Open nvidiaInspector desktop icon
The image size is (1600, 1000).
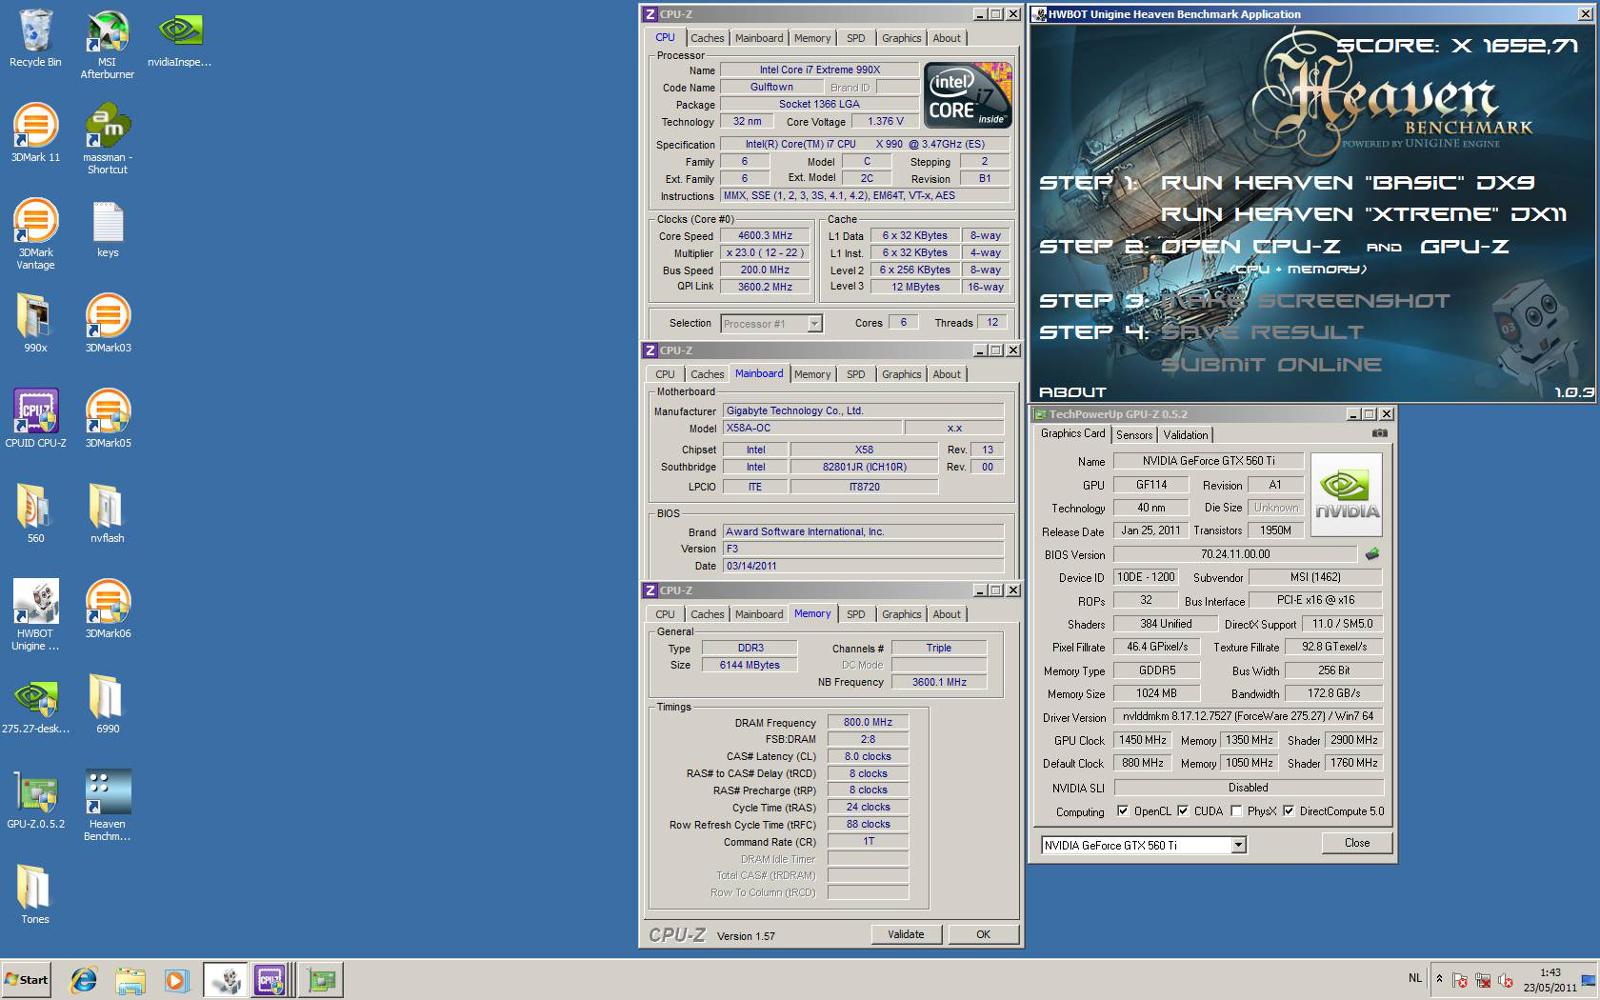[x=180, y=40]
